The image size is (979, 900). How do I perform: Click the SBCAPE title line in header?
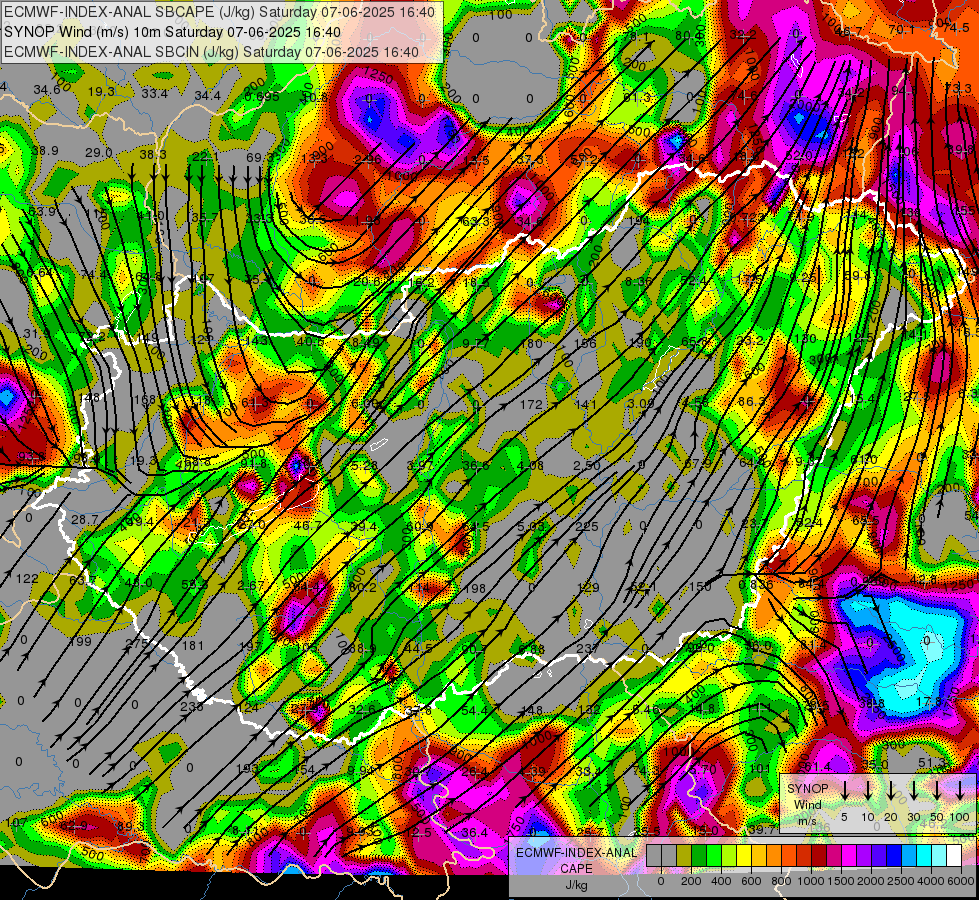click(x=219, y=12)
